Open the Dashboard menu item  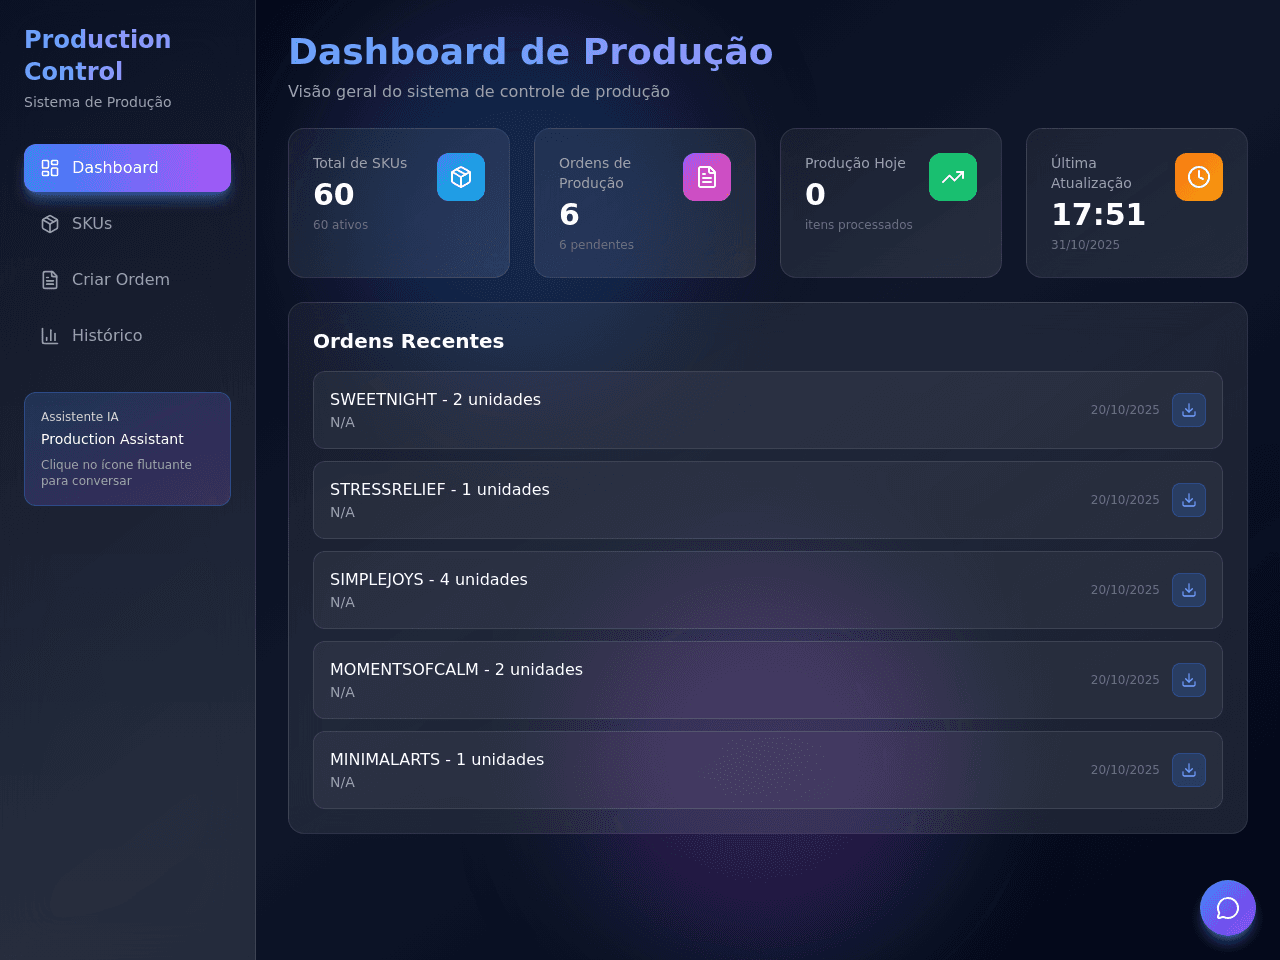[127, 168]
